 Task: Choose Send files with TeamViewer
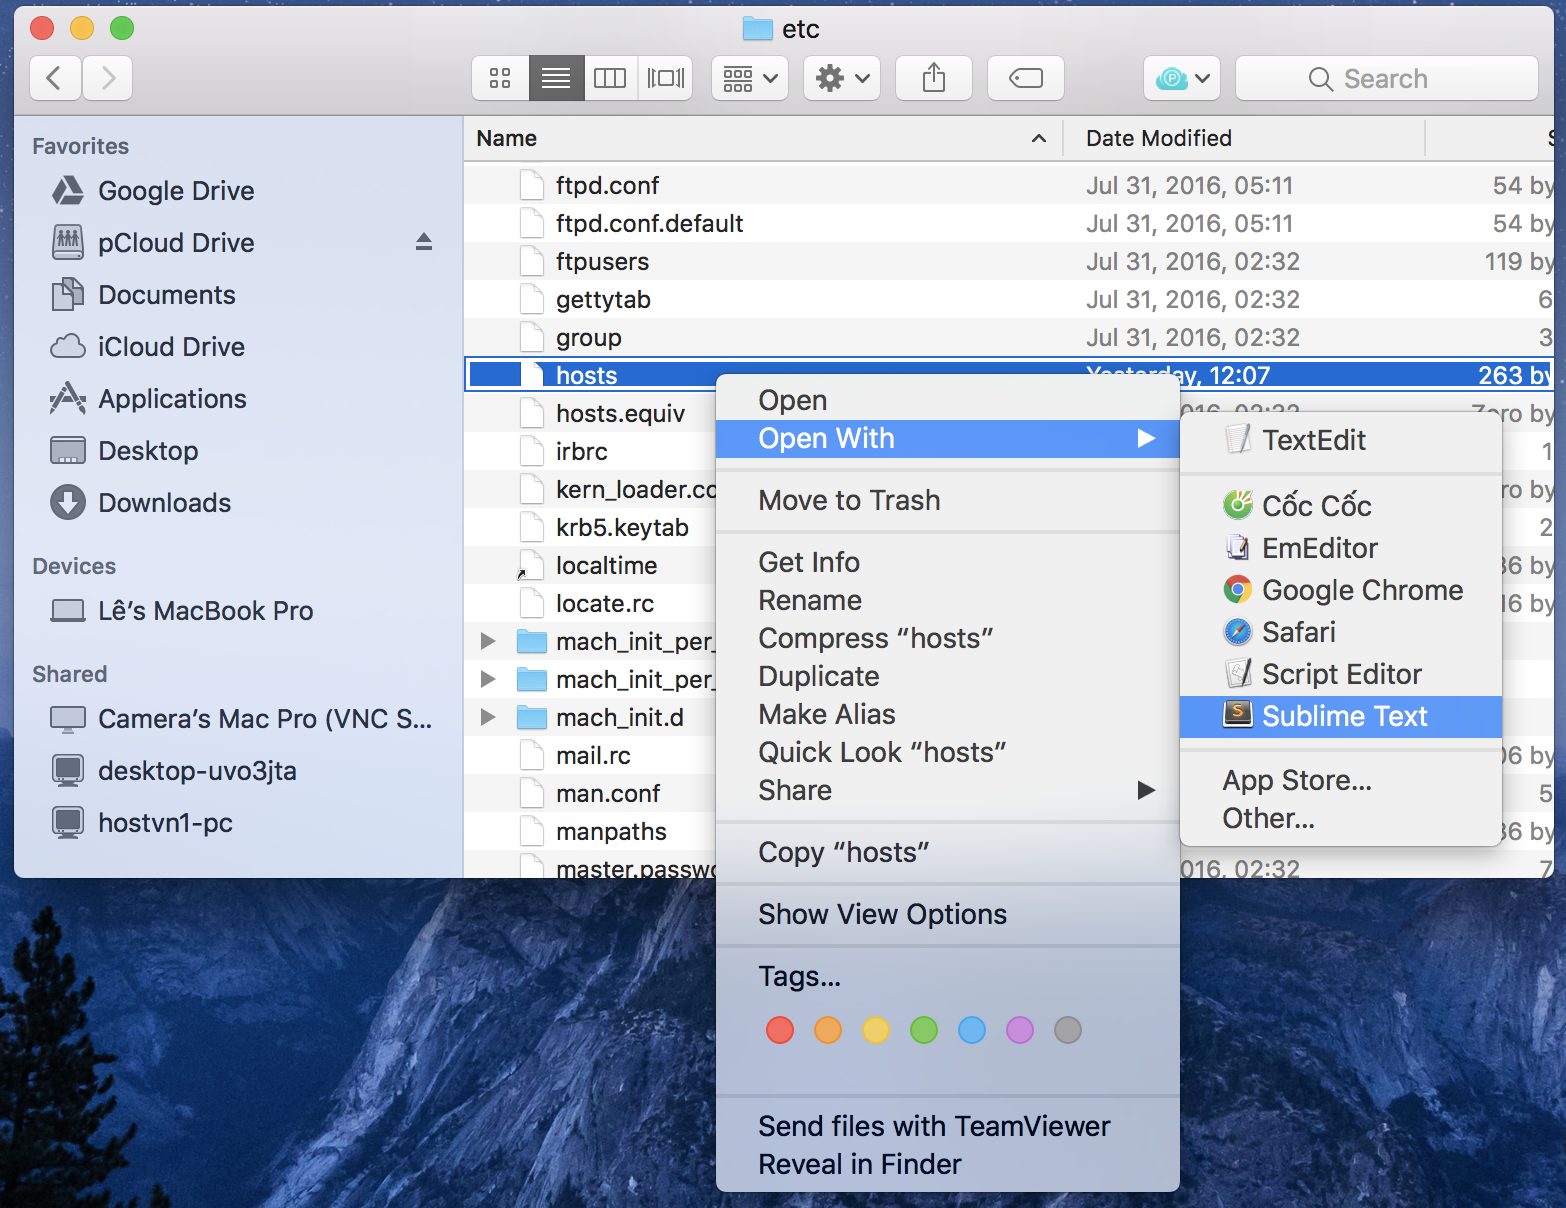948,1126
